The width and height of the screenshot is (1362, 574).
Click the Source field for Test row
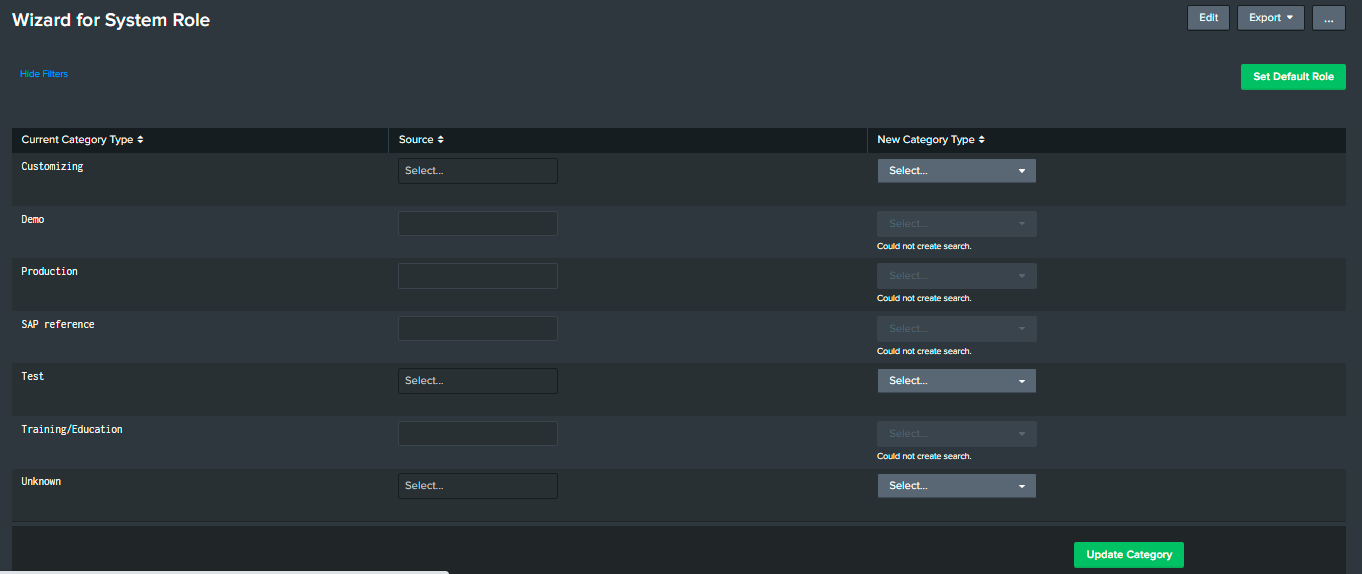tap(477, 381)
